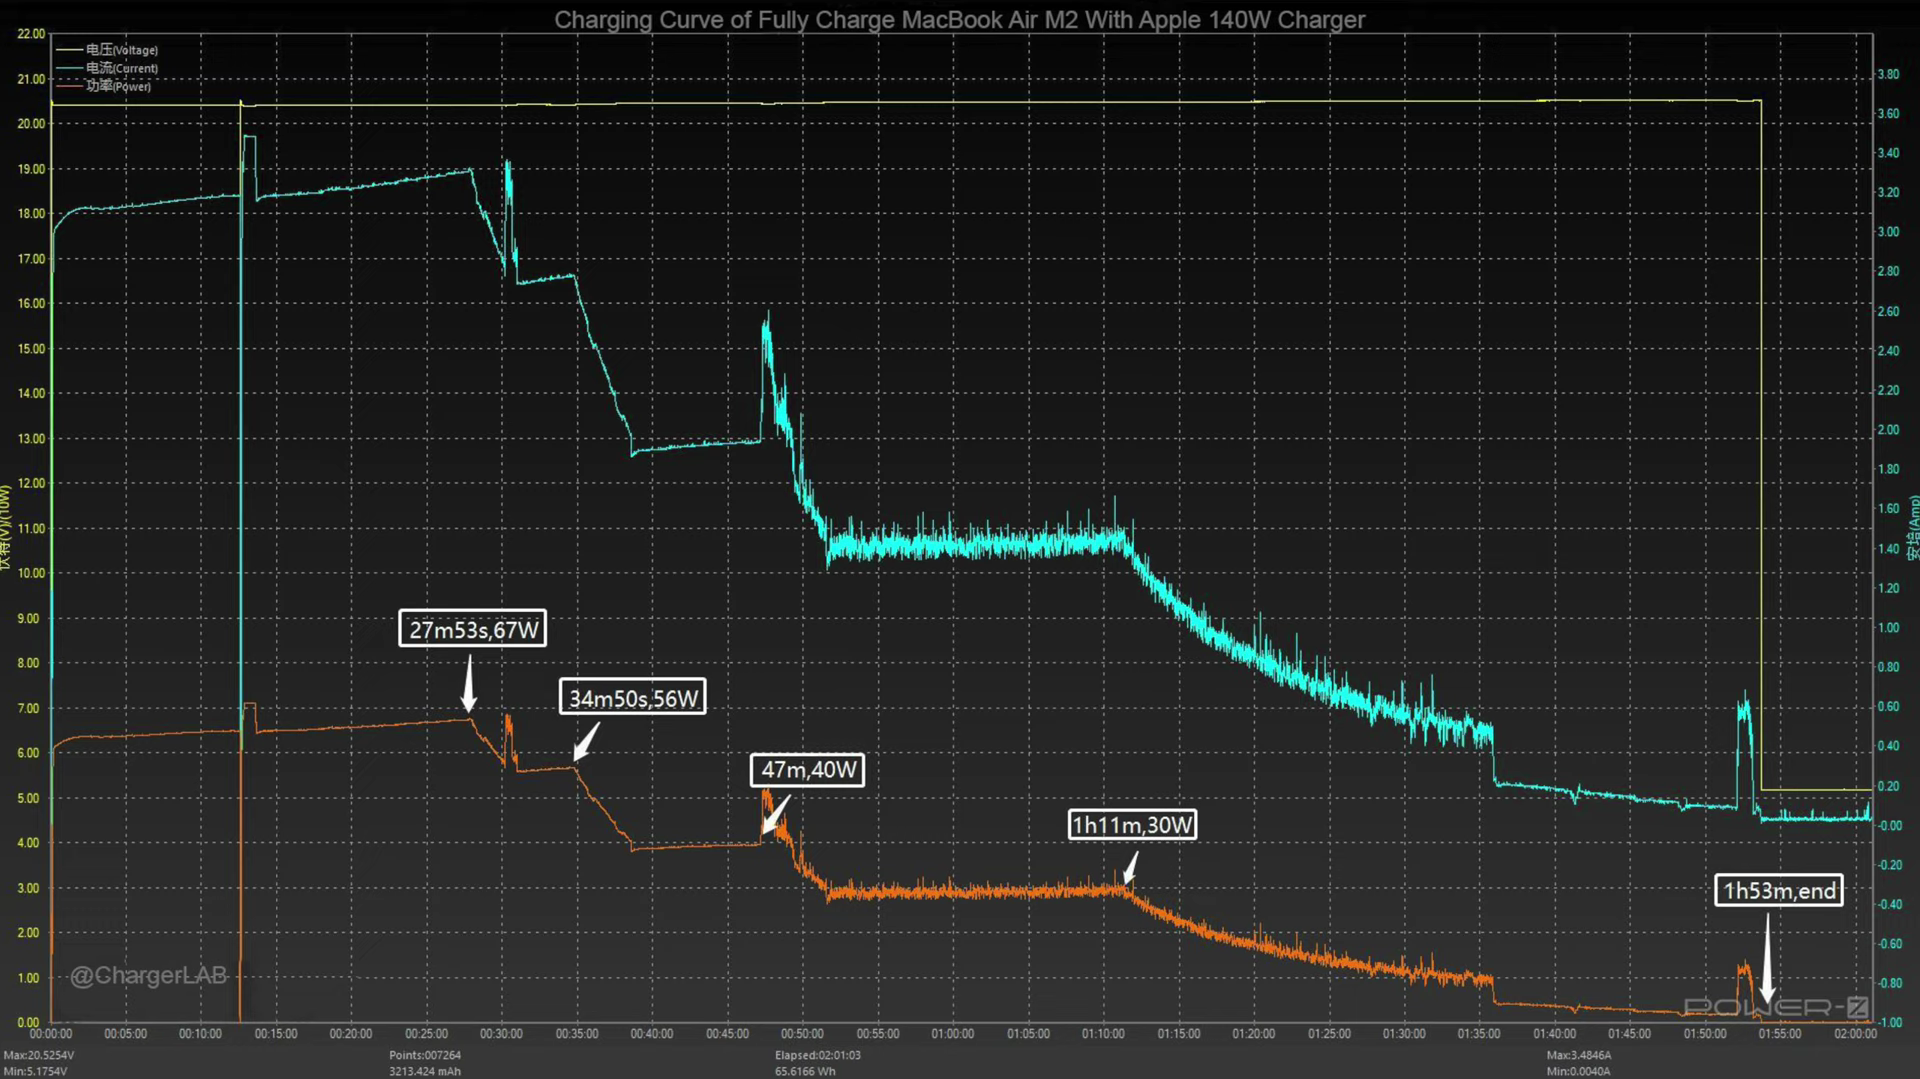Click the 00:10:00 time axis label
The height and width of the screenshot is (1079, 1920).
click(200, 1034)
